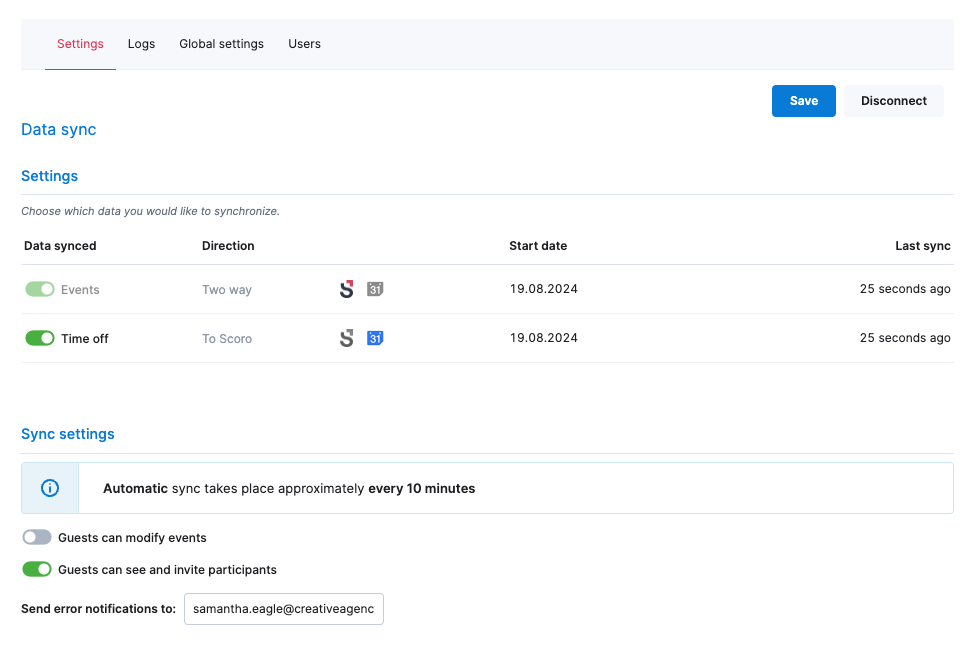Turn off Guests can see and invite participants
This screenshot has height=646, width=976.
37,569
